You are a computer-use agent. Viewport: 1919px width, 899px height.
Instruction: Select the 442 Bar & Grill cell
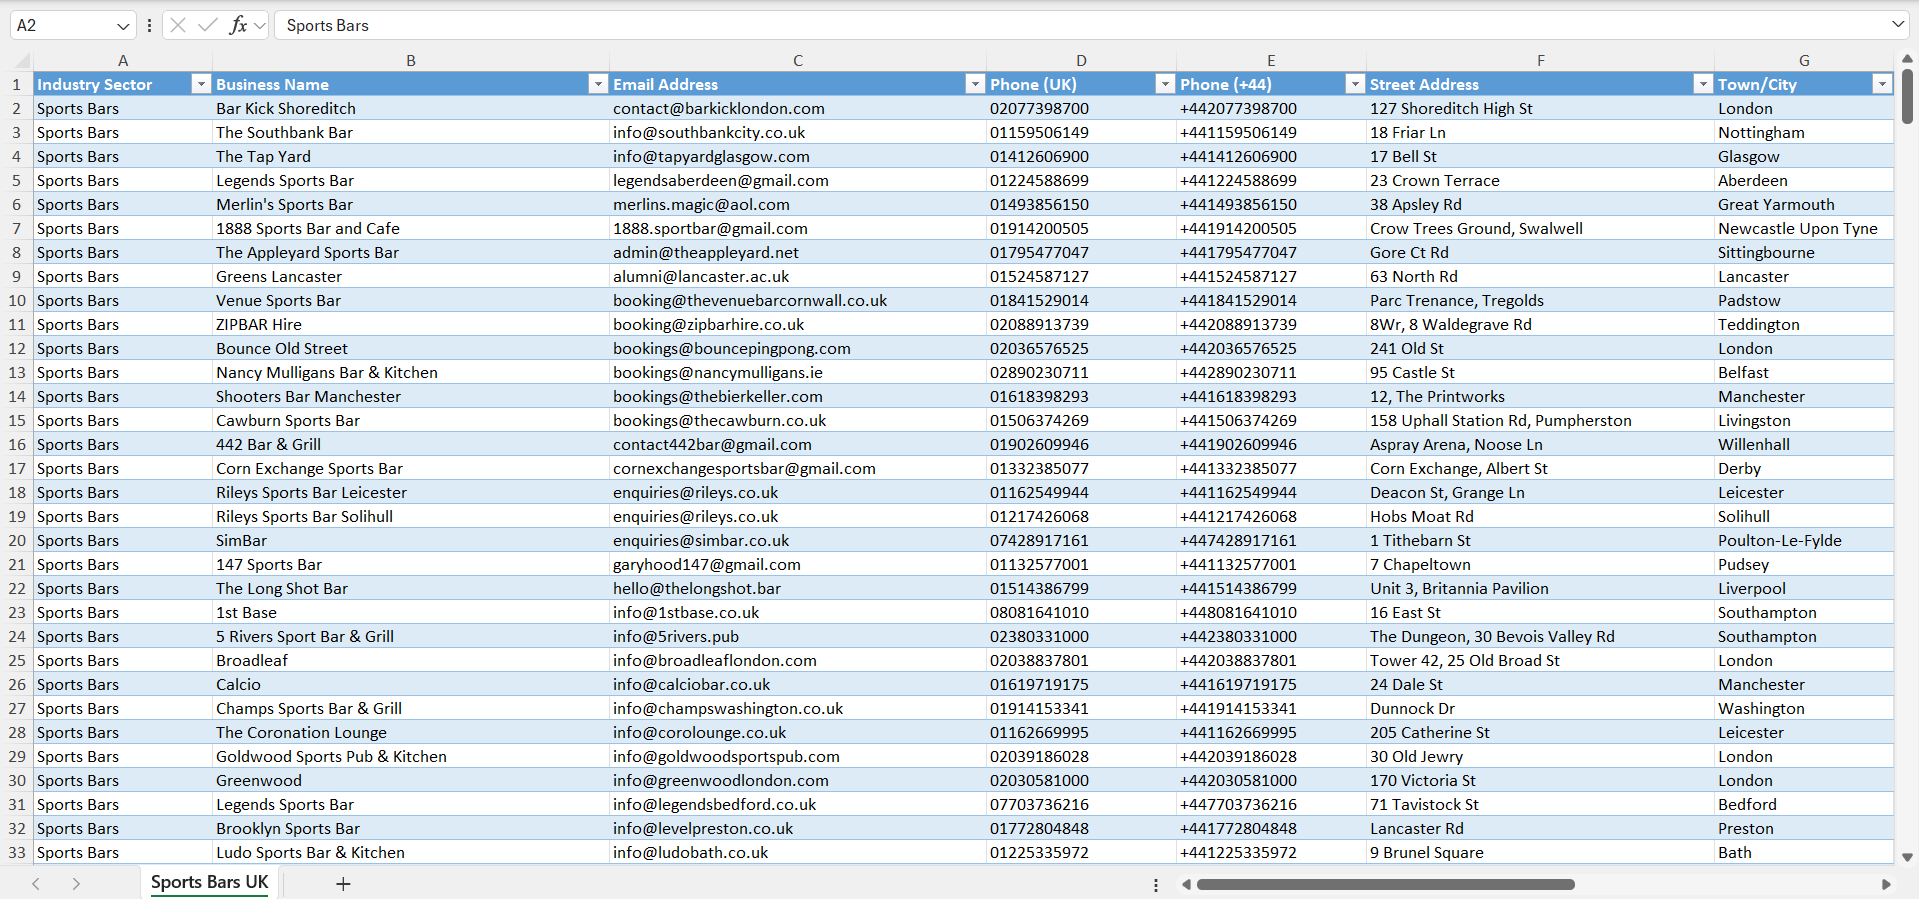coord(411,445)
